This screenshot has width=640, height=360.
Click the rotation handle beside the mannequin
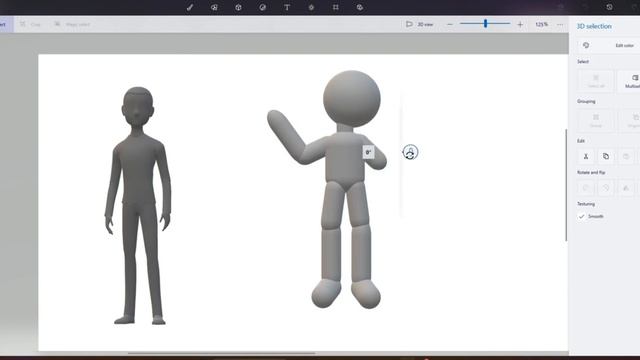click(410, 152)
